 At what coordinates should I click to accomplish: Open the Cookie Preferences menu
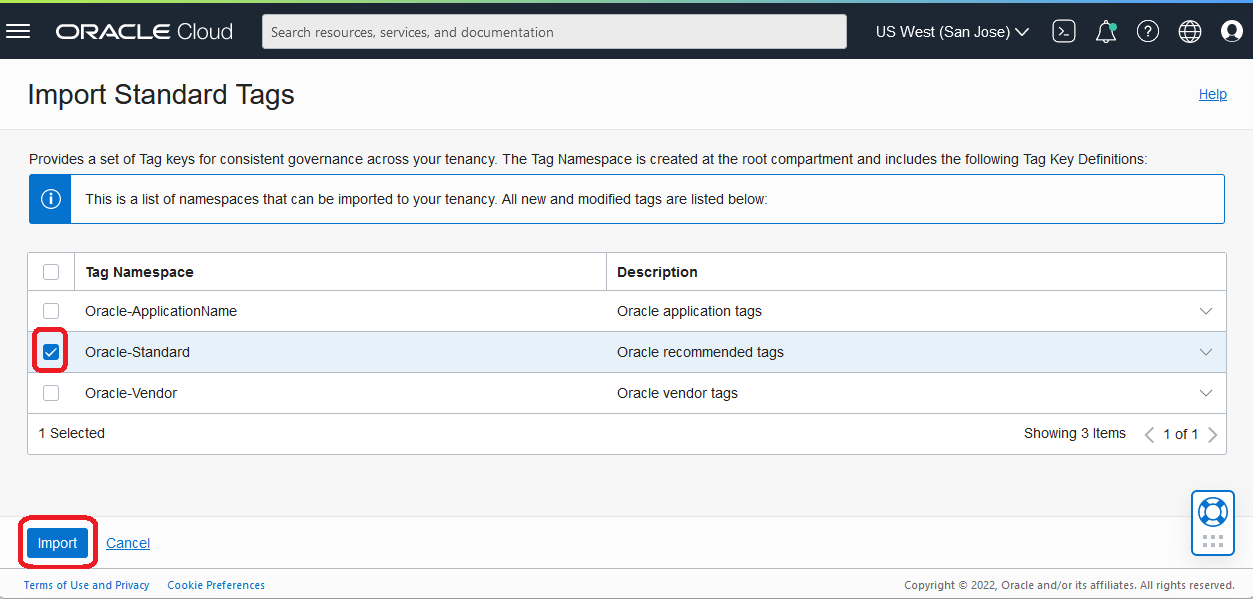click(216, 585)
